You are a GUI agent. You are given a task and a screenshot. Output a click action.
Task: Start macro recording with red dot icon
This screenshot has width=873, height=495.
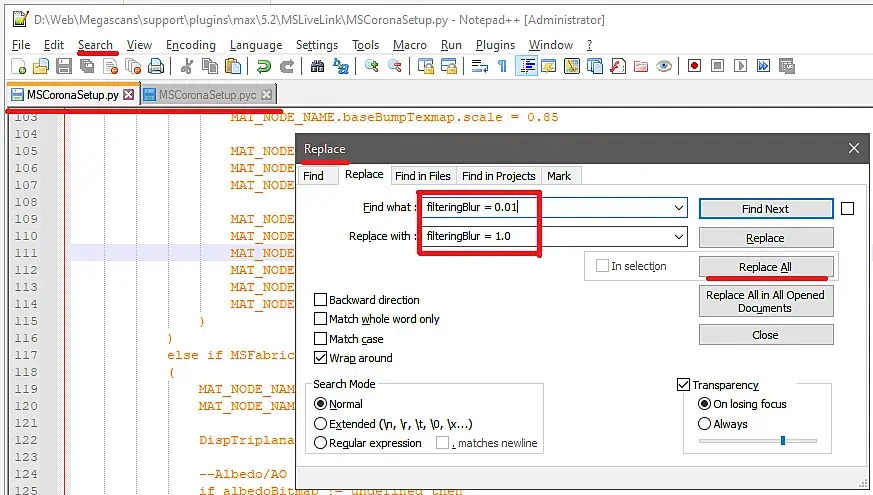(694, 66)
